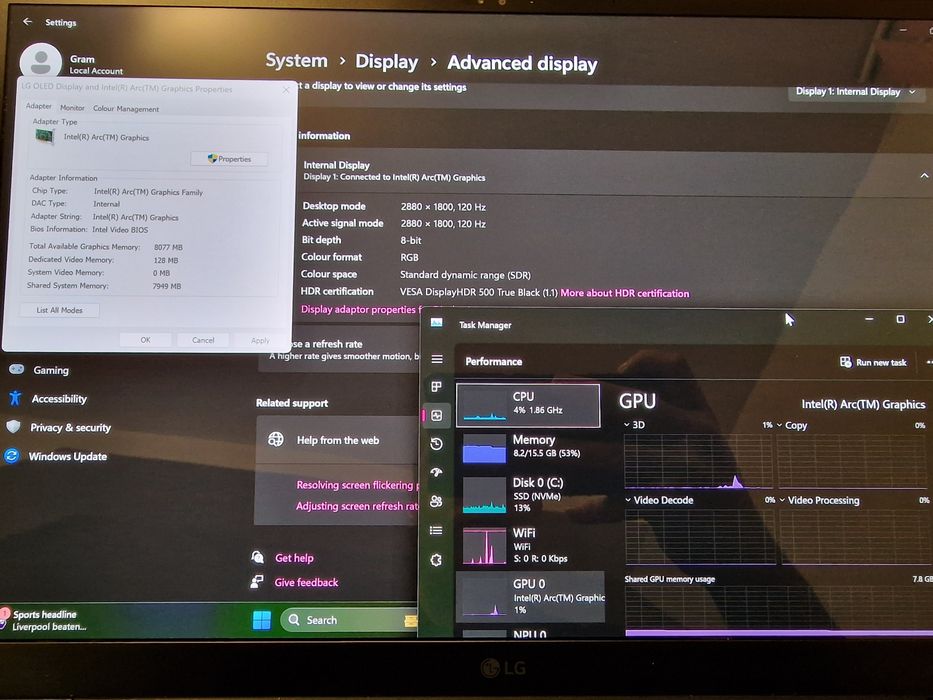Open More about HDR certification link
The height and width of the screenshot is (700, 933).
tap(625, 293)
